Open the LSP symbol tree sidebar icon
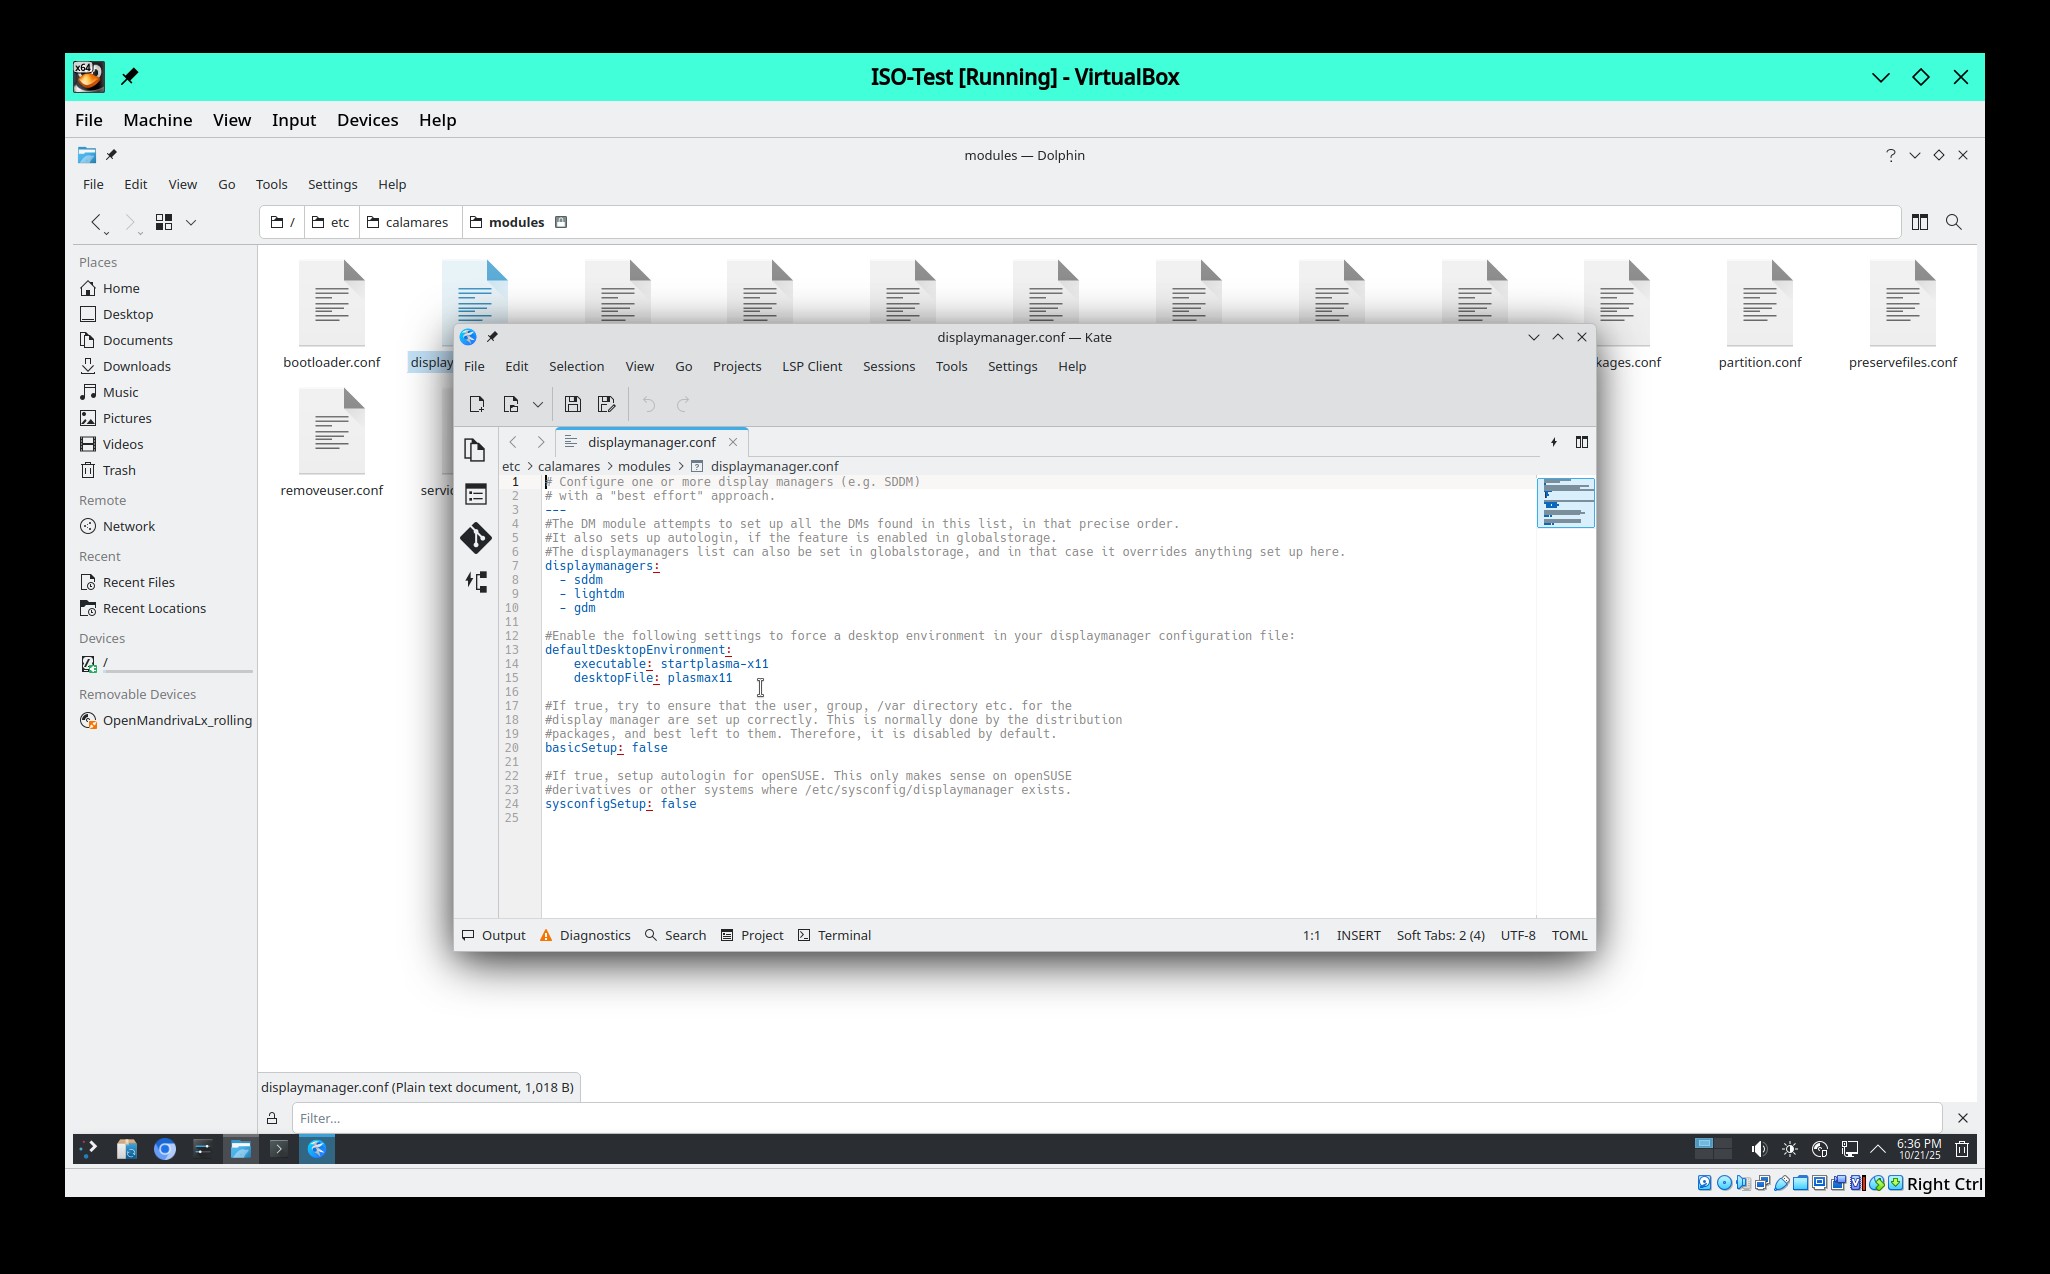The height and width of the screenshot is (1274, 2050). pos(476,582)
